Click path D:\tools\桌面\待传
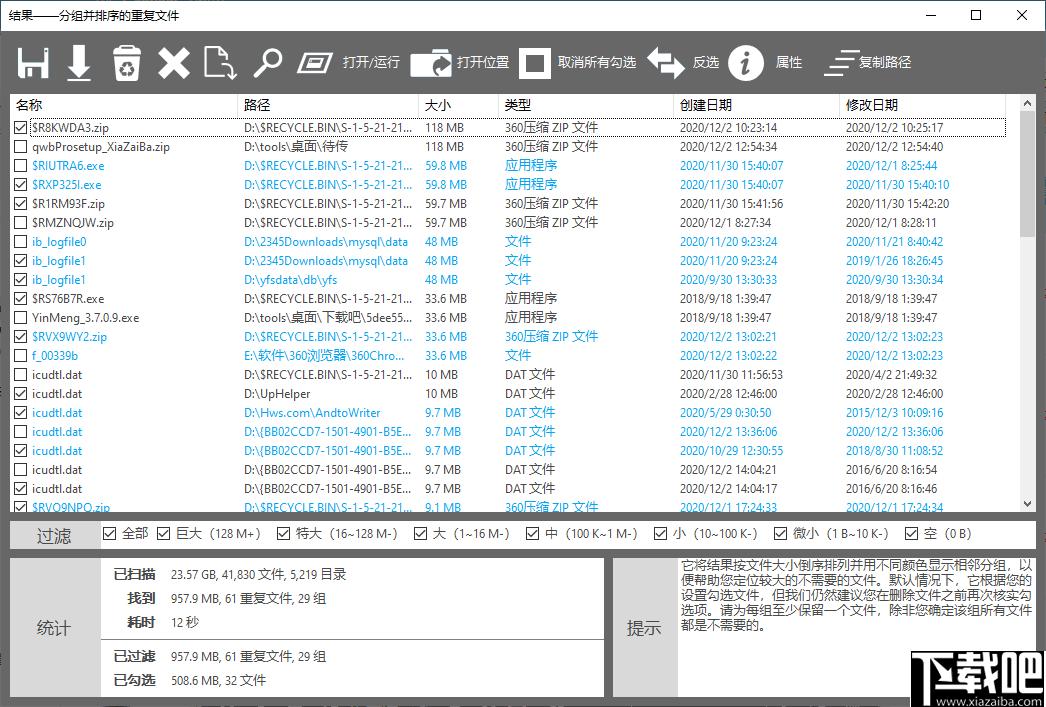 click(x=296, y=147)
